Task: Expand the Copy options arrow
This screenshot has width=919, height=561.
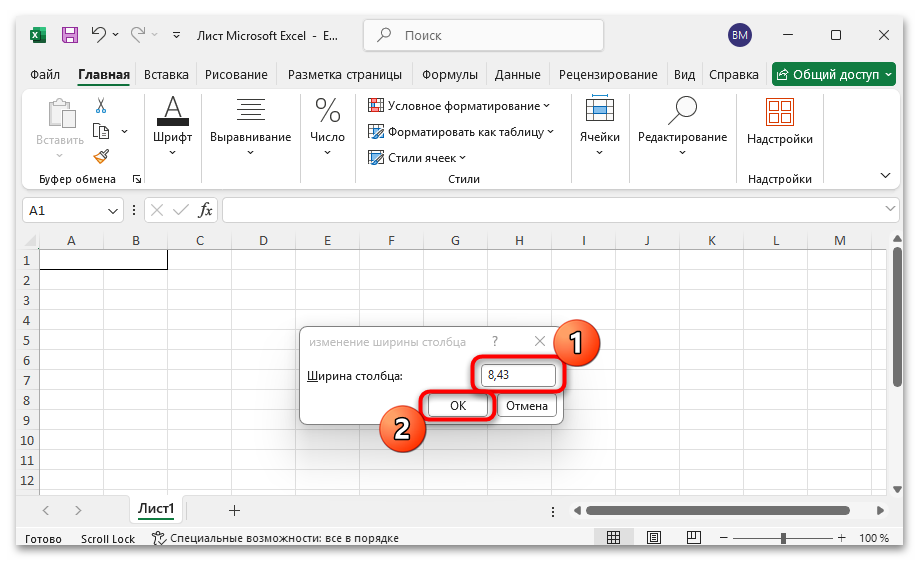Action: point(124,131)
